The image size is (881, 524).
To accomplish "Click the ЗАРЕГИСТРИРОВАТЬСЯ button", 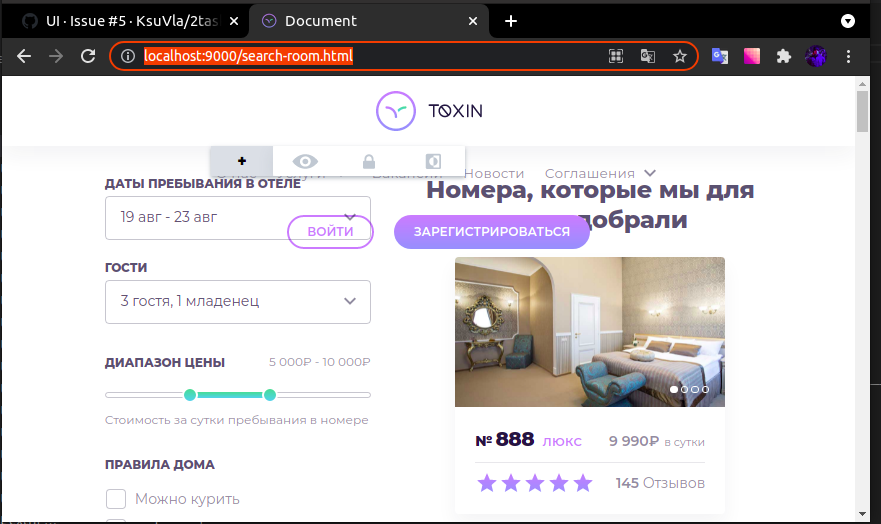I will (492, 231).
